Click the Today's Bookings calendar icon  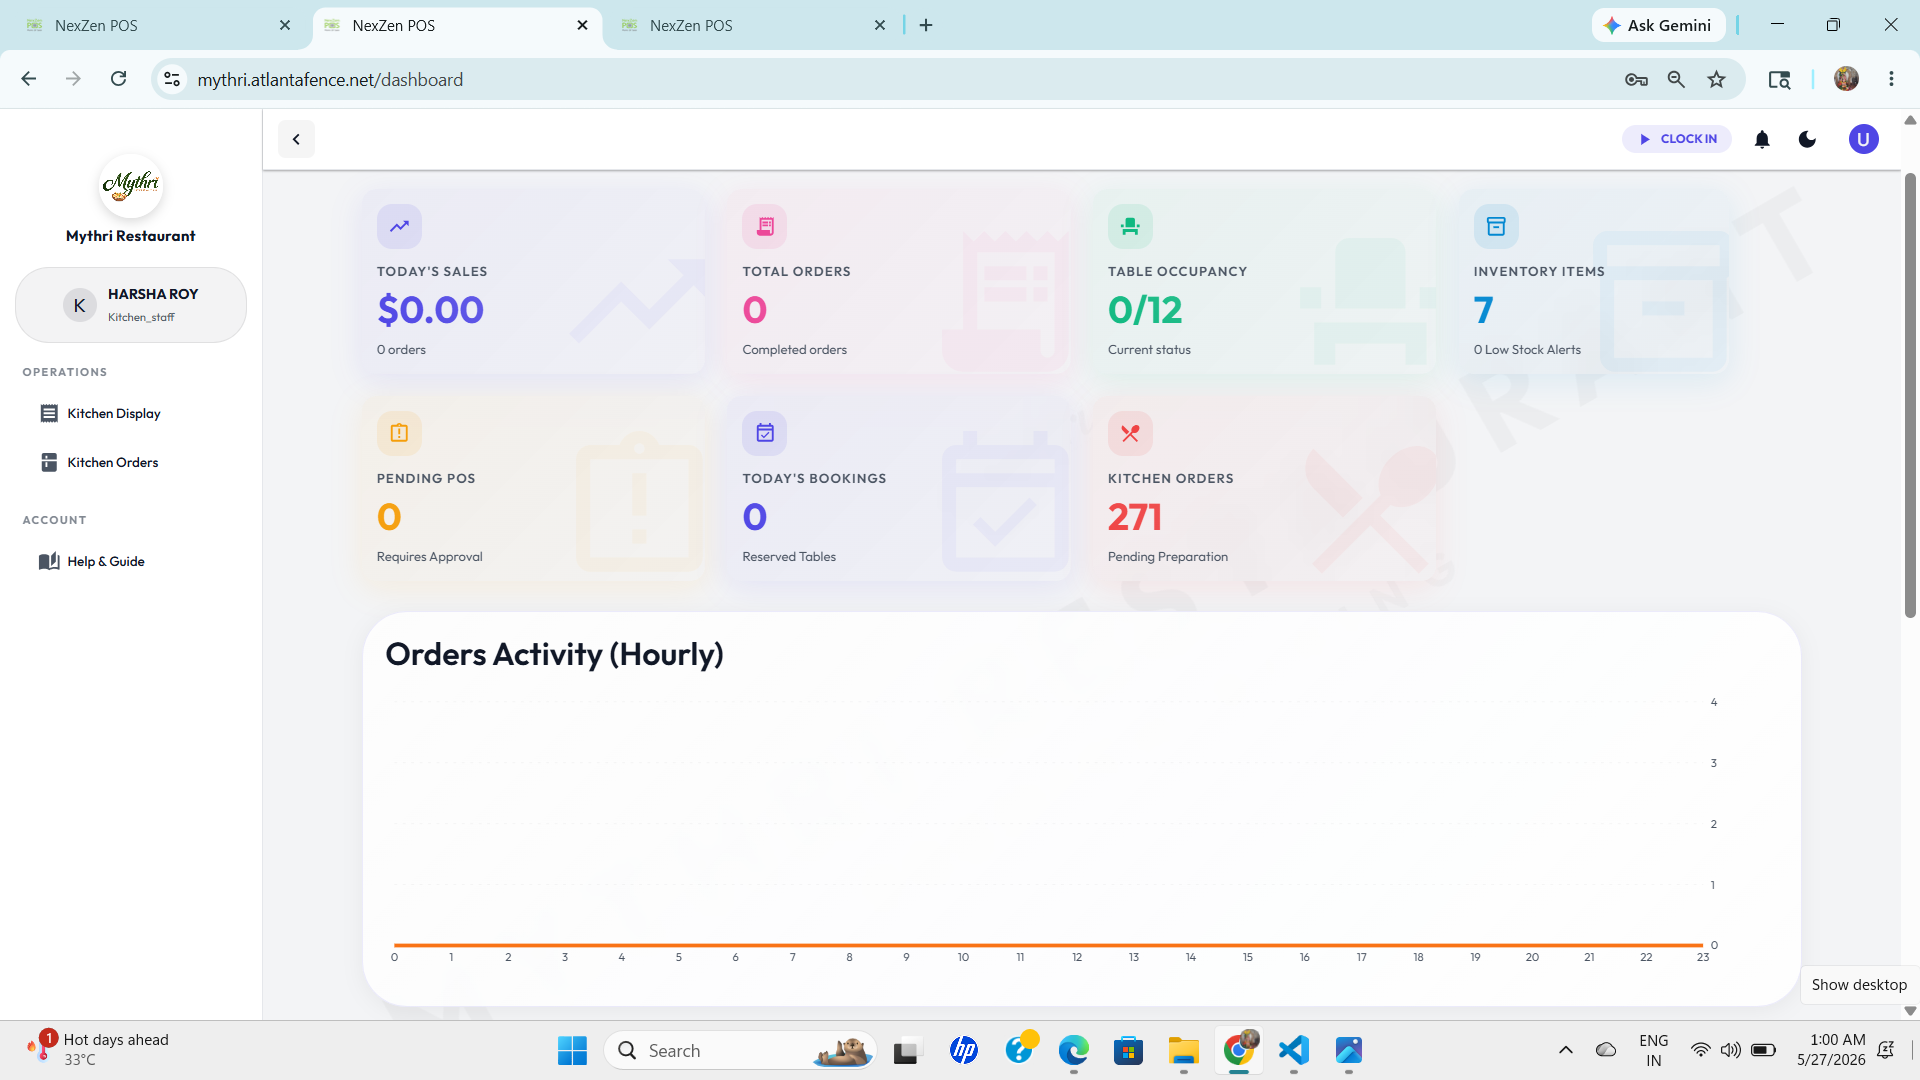pyautogui.click(x=765, y=433)
